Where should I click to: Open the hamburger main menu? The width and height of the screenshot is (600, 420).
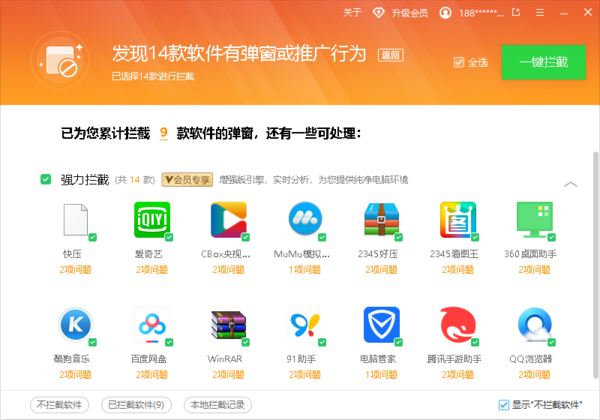pos(540,13)
